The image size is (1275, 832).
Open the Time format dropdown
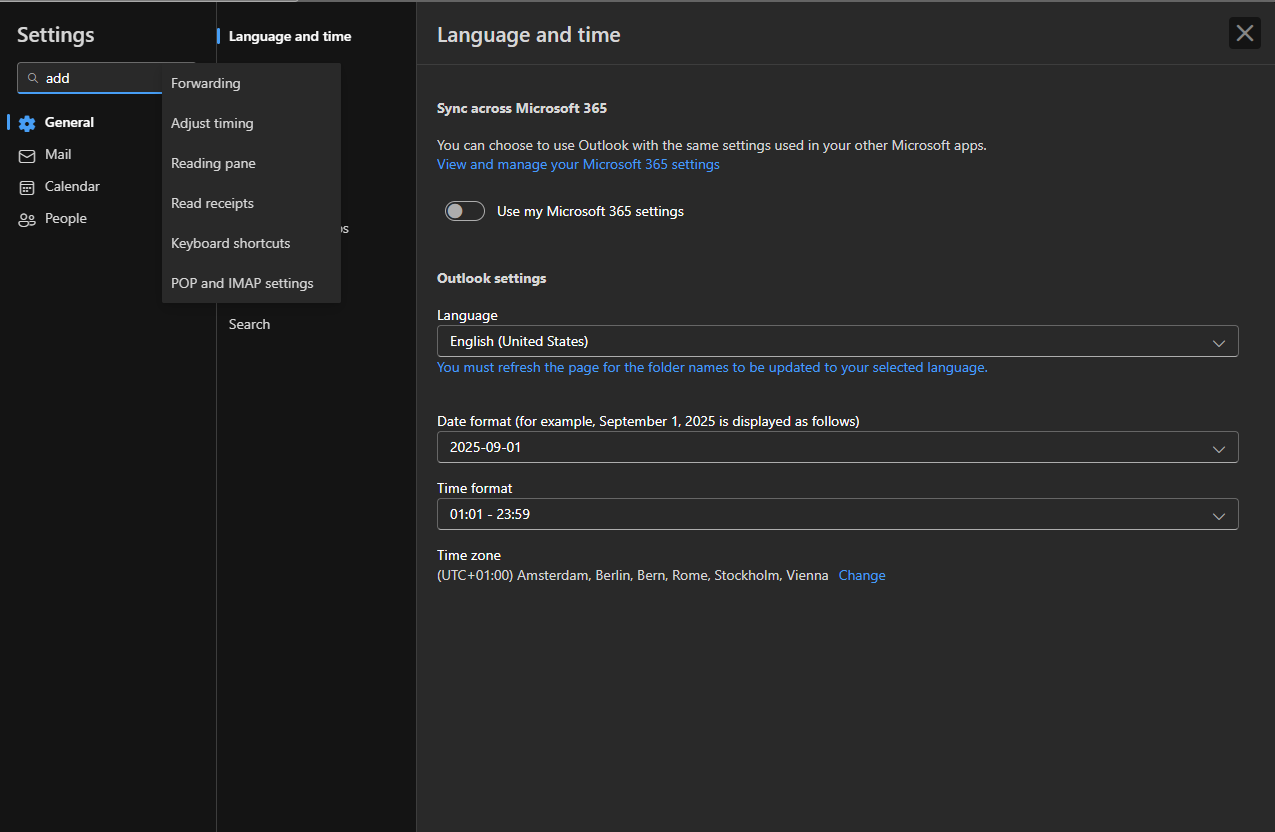pyautogui.click(x=838, y=514)
